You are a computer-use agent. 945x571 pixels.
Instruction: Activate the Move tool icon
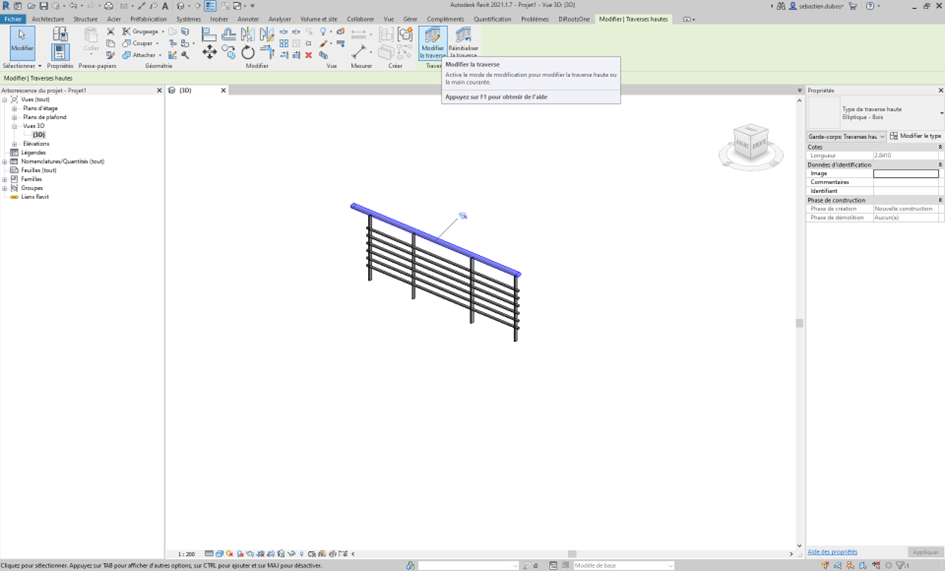[209, 52]
